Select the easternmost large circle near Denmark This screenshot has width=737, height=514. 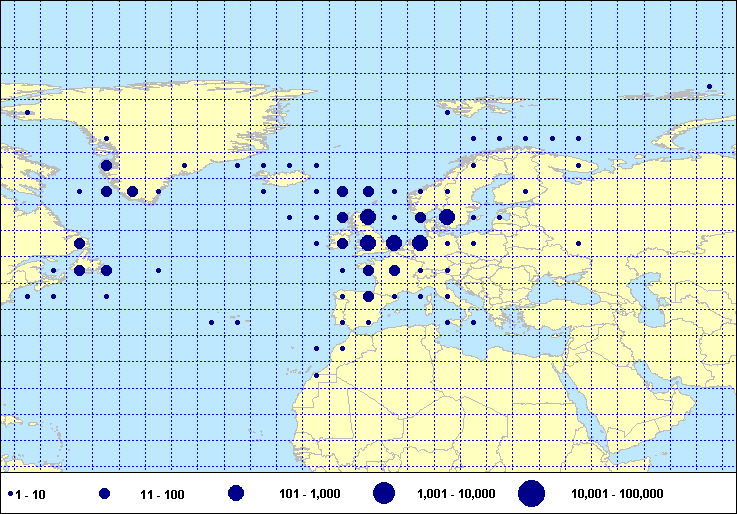(x=446, y=217)
